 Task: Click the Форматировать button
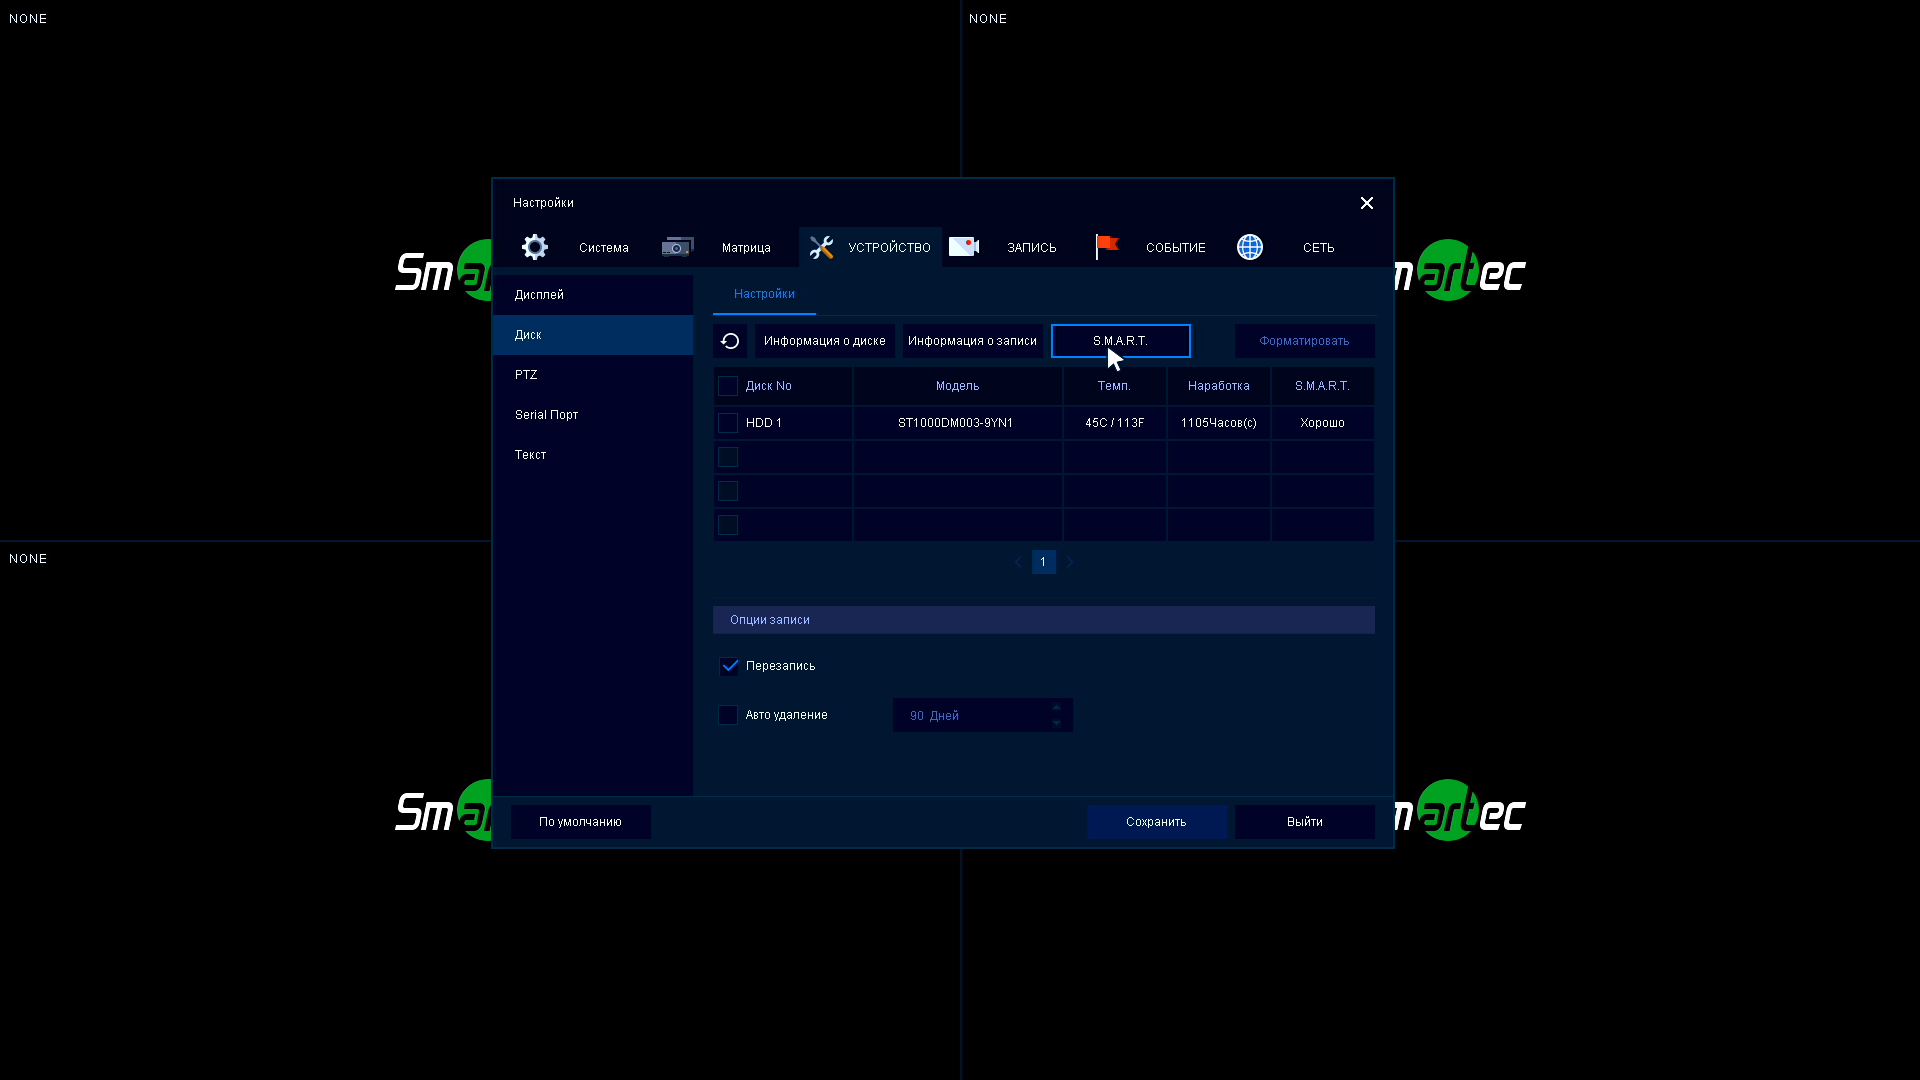click(1304, 341)
